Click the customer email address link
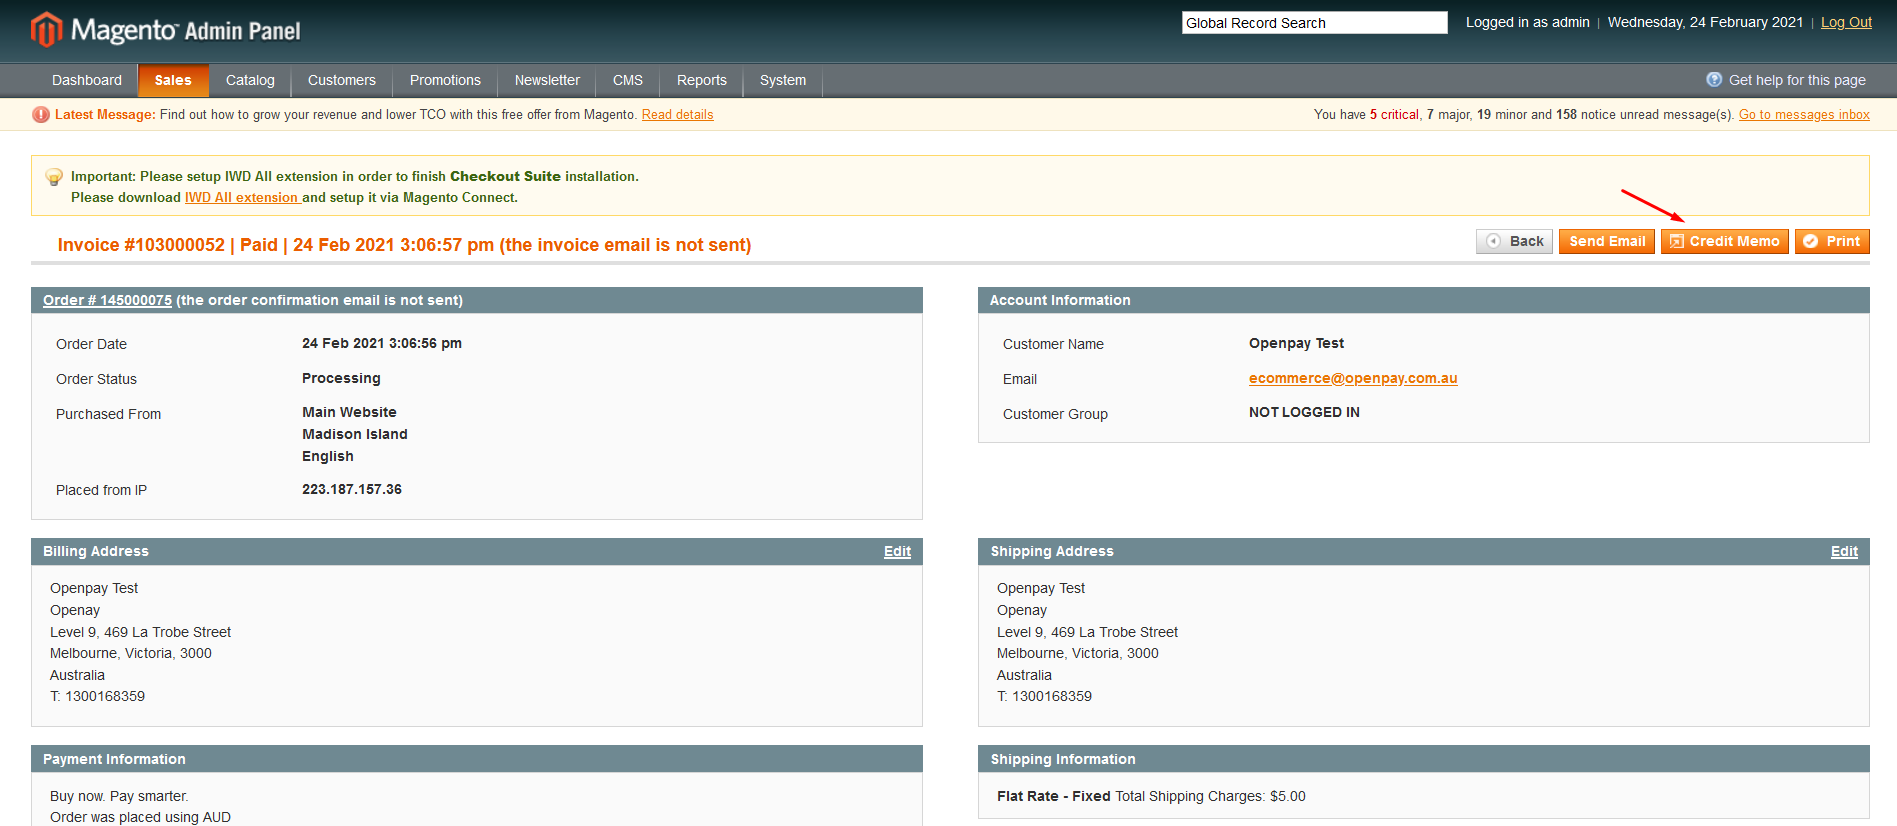The width and height of the screenshot is (1897, 826). (1352, 378)
